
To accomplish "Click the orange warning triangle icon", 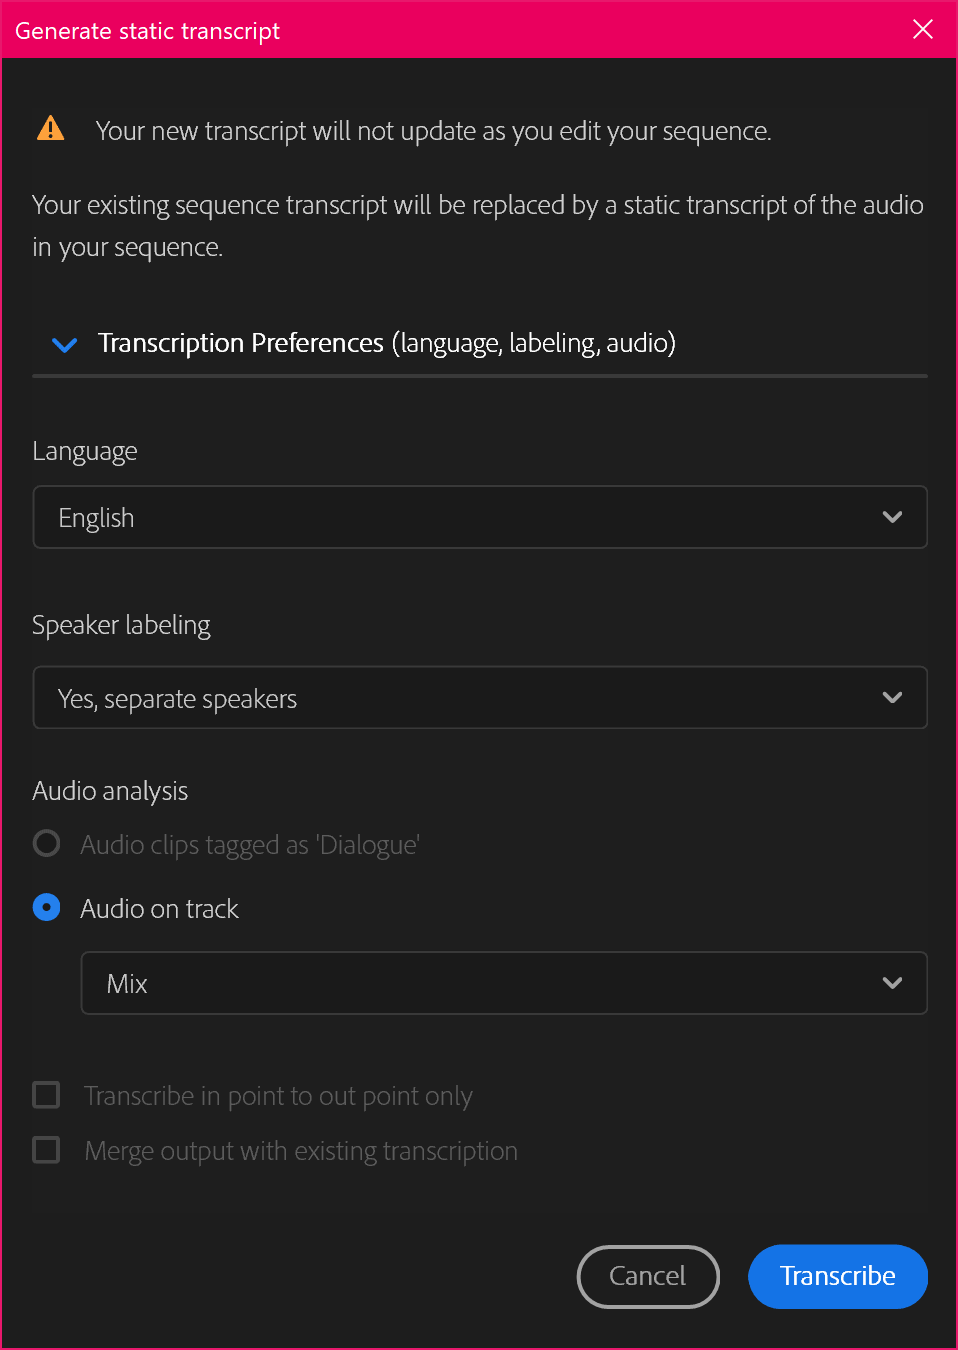I will pos(50,129).
